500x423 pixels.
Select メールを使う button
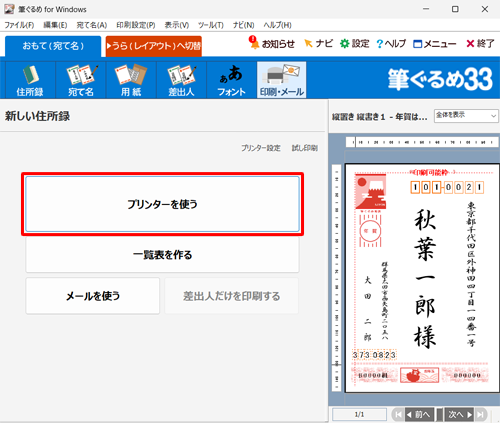(93, 296)
